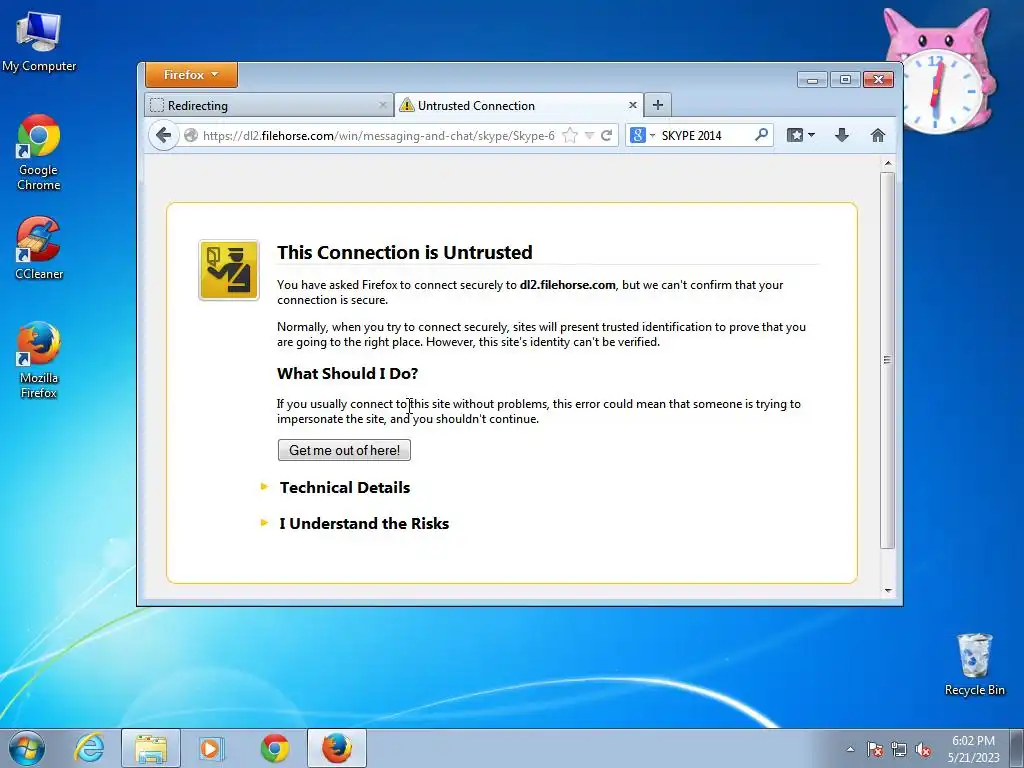Click the address bar URL field

tap(378, 136)
